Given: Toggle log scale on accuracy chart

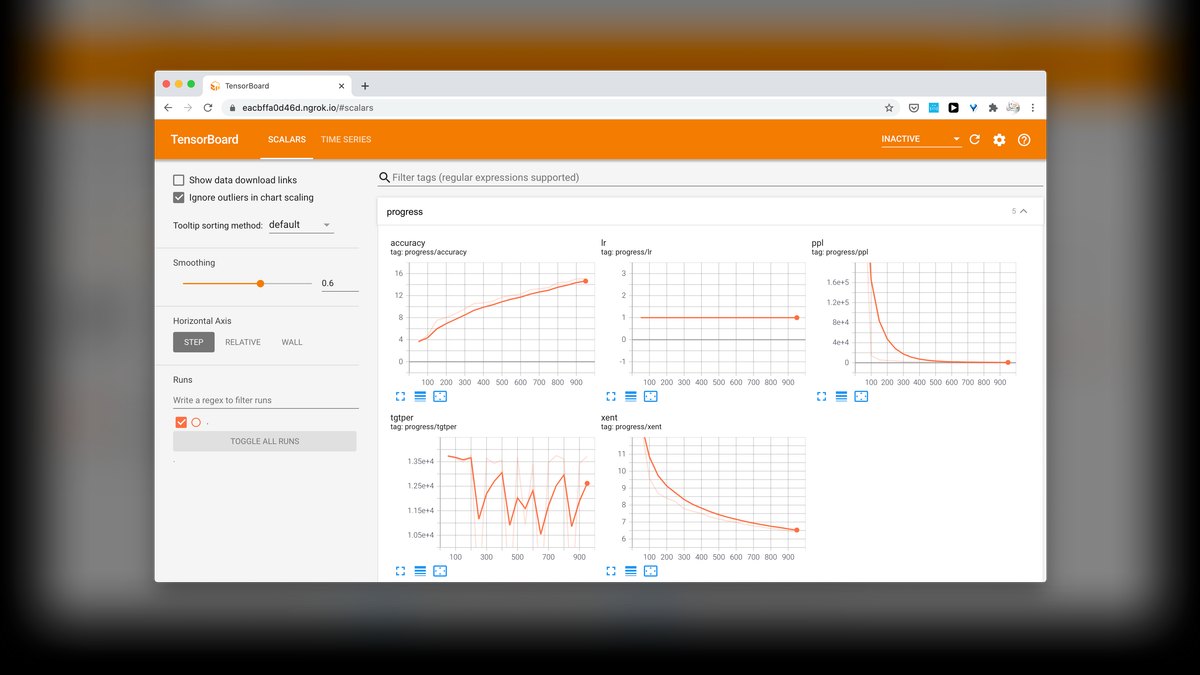Looking at the screenshot, I should [x=420, y=396].
